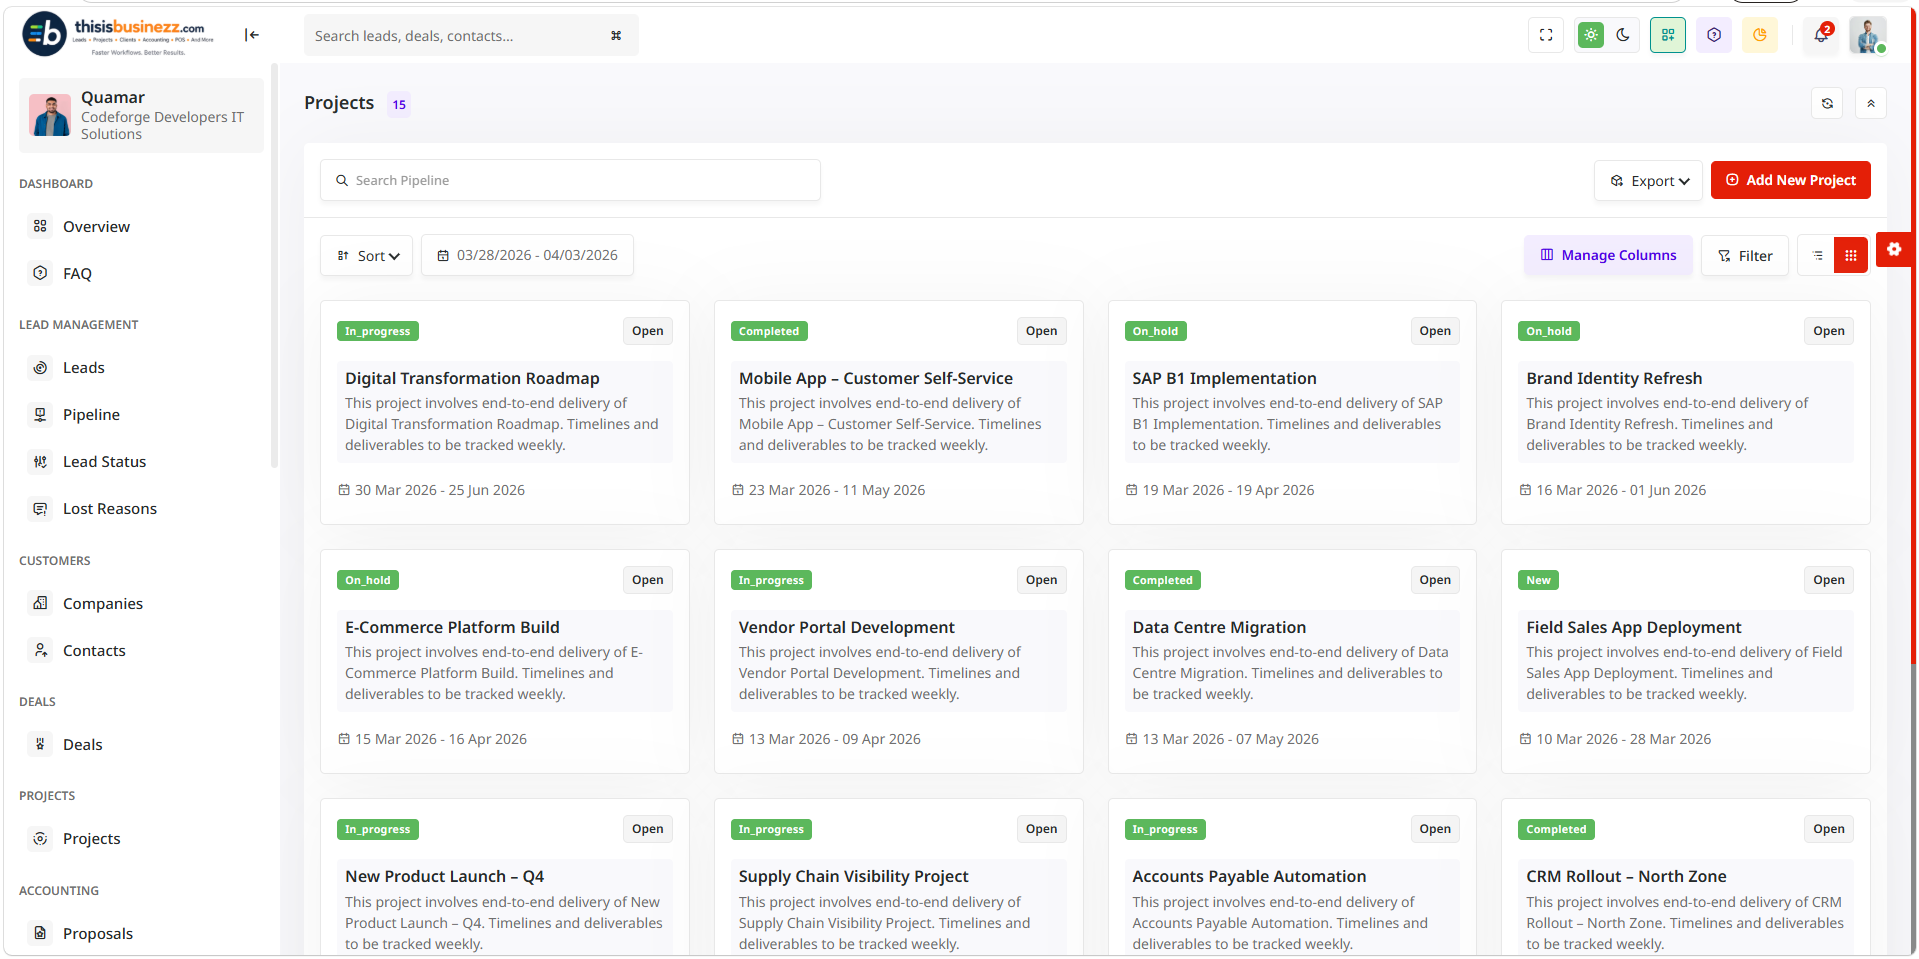1919x959 pixels.
Task: Click Open on CRM Rollout – North Zone card
Action: 1829,829
